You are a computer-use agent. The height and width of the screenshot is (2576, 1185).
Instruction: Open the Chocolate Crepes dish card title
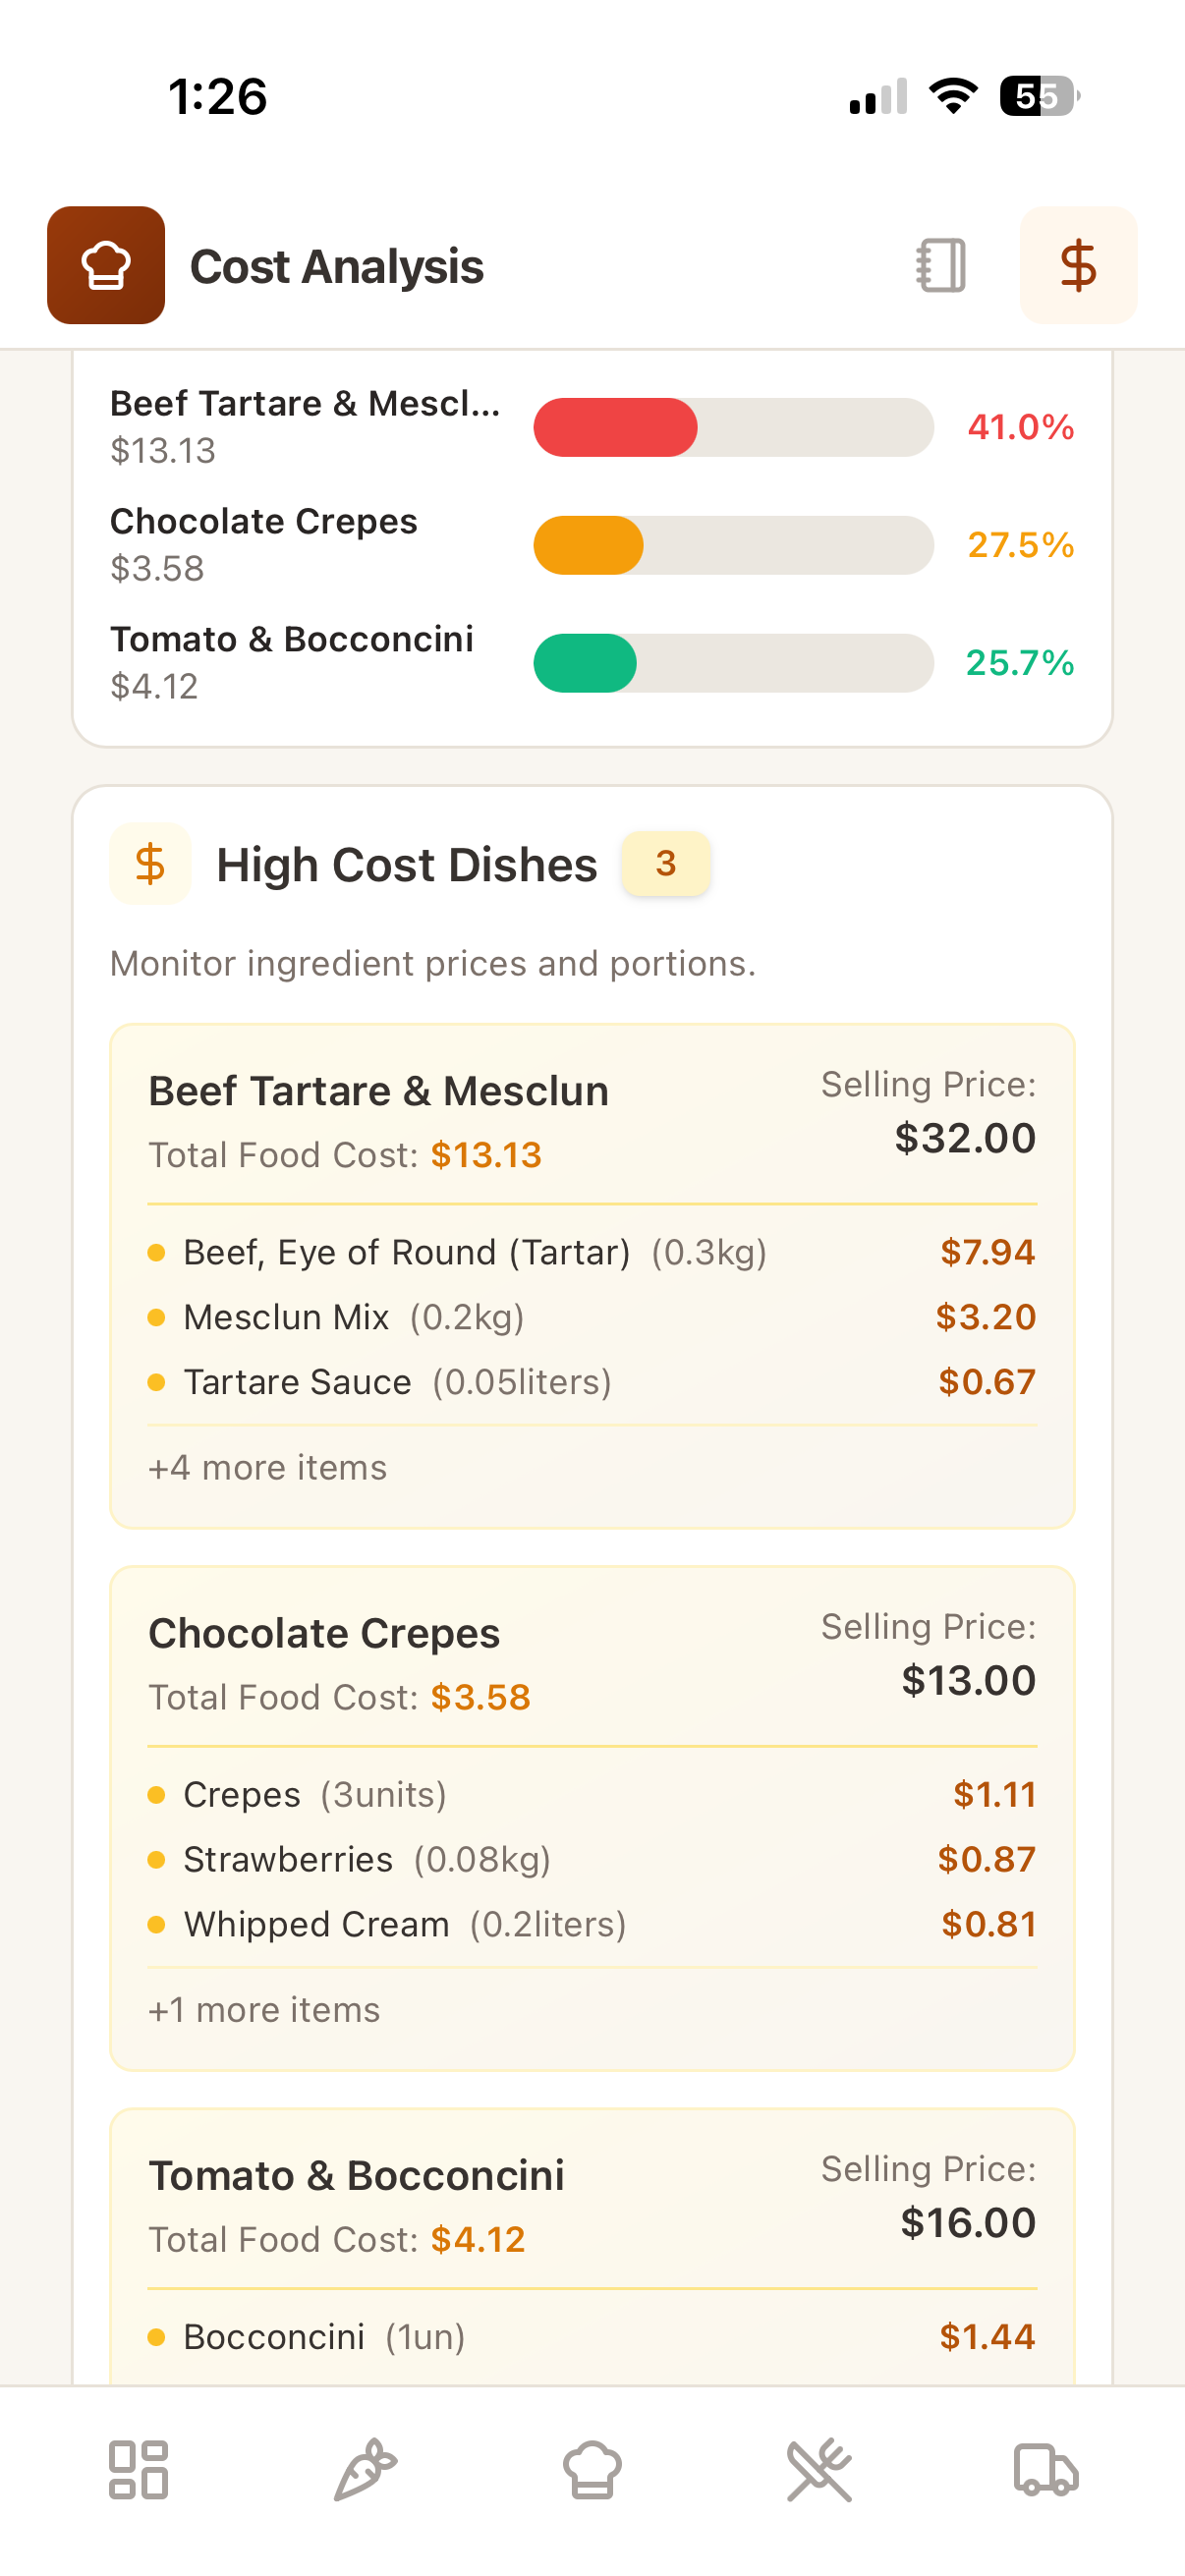tap(324, 1633)
